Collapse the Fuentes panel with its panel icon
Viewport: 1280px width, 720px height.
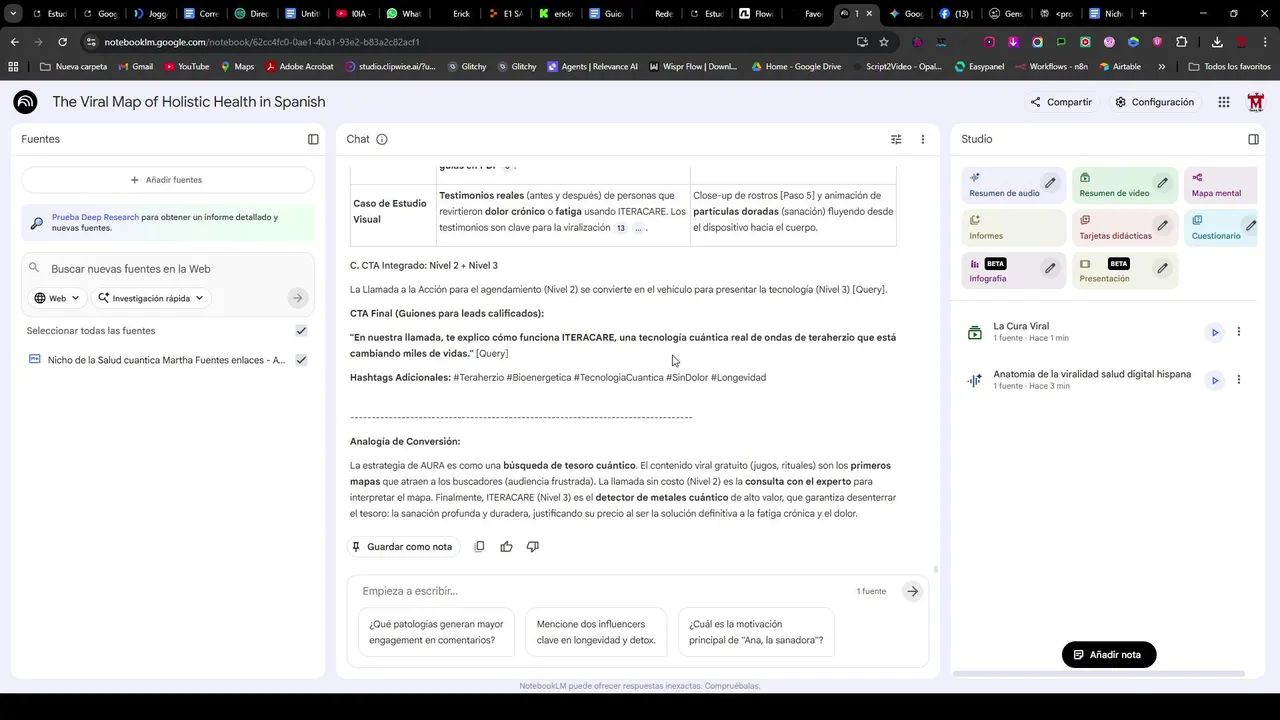313,139
